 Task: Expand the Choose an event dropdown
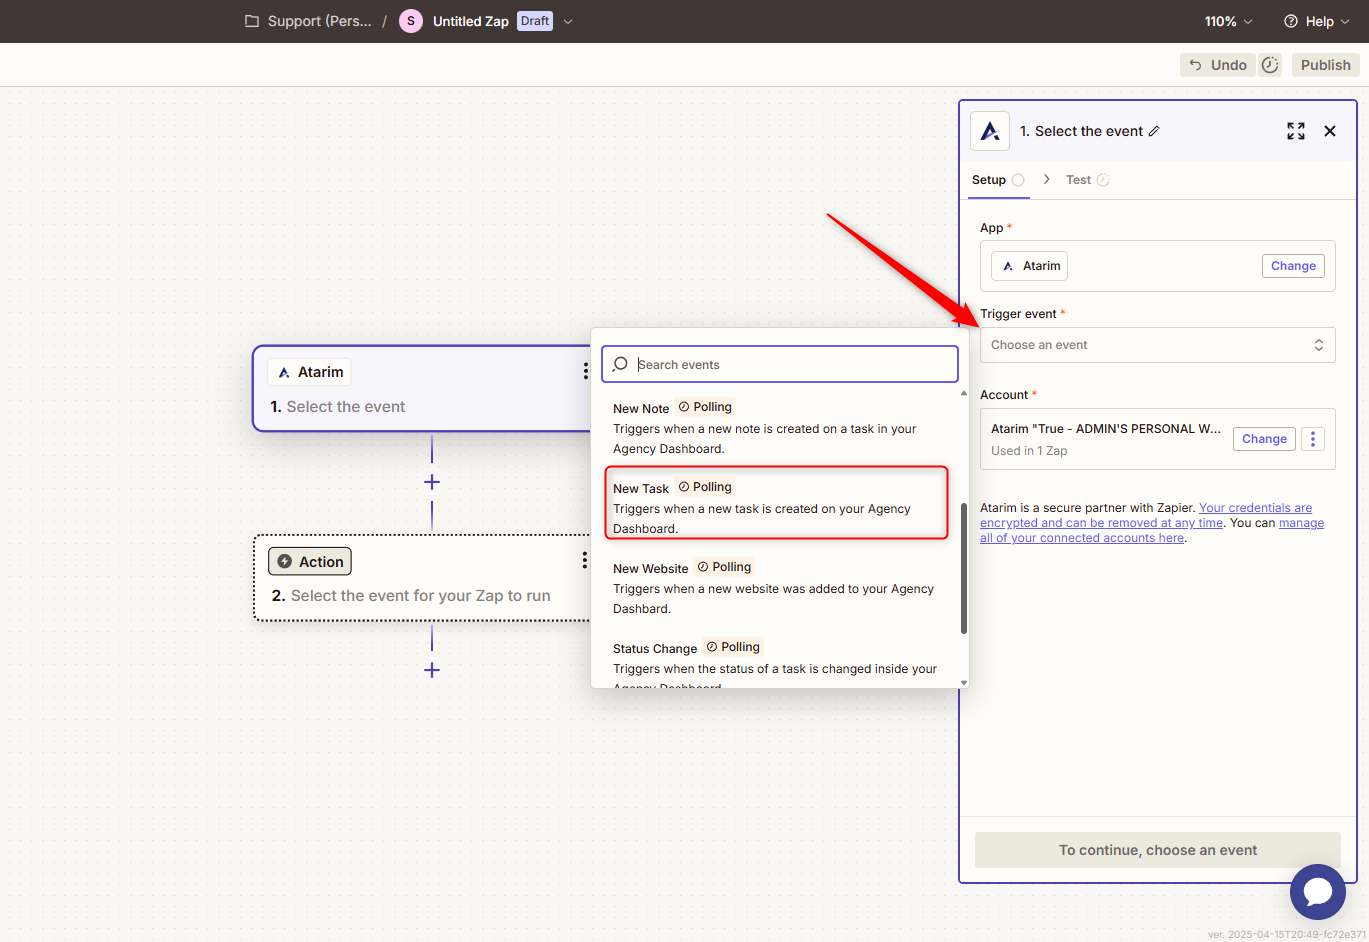[x=1157, y=345]
